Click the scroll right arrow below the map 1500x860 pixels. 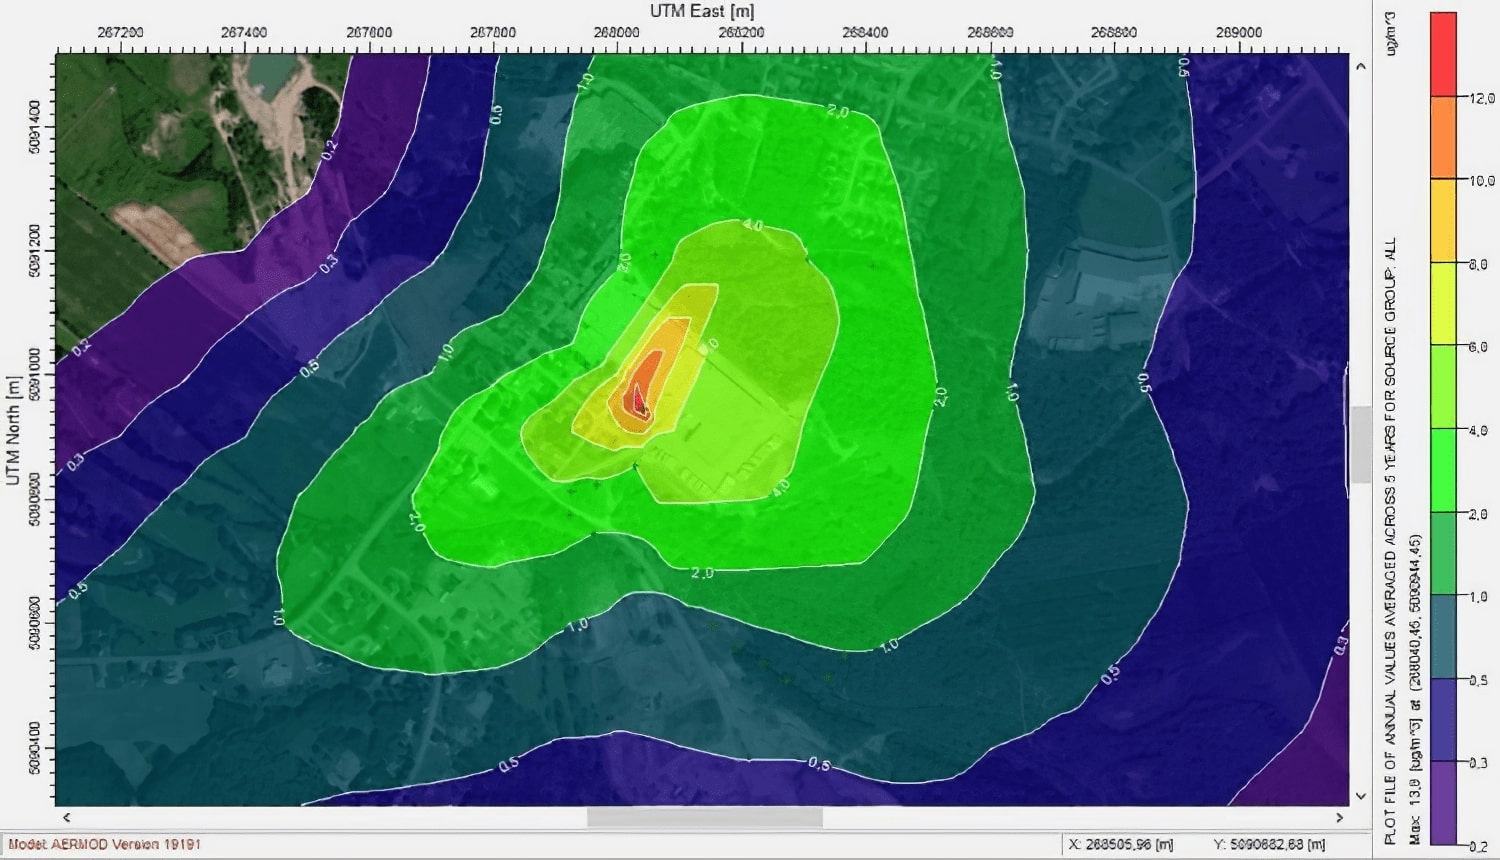(x=1339, y=817)
